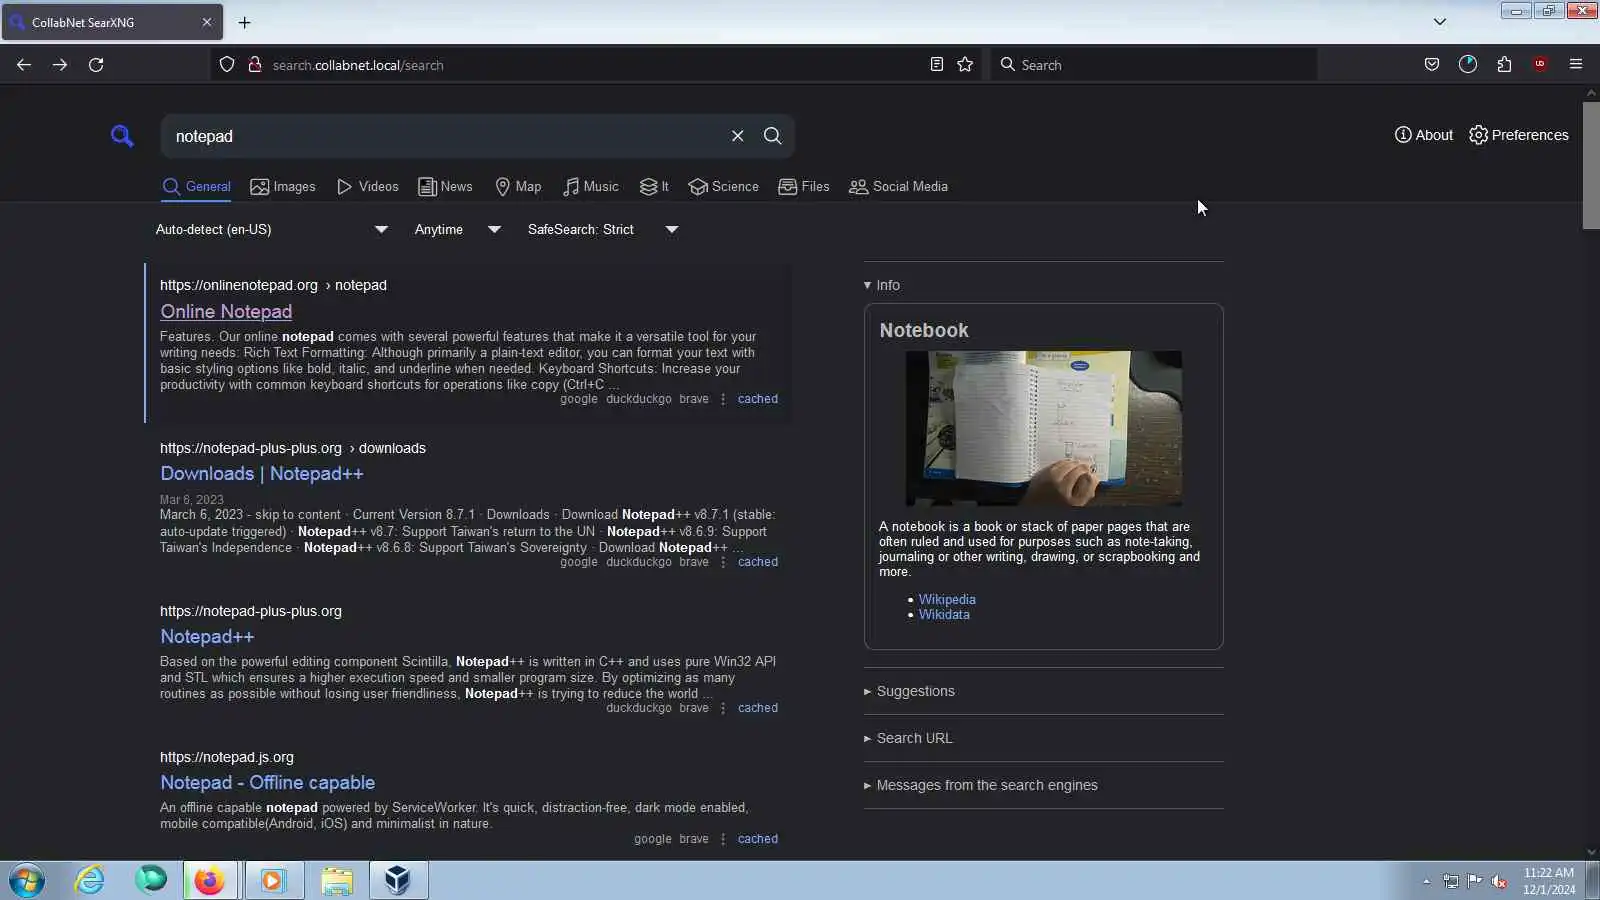The width and height of the screenshot is (1600, 900).
Task: Open the Downloads | Notepad++ result
Action: pyautogui.click(x=262, y=474)
